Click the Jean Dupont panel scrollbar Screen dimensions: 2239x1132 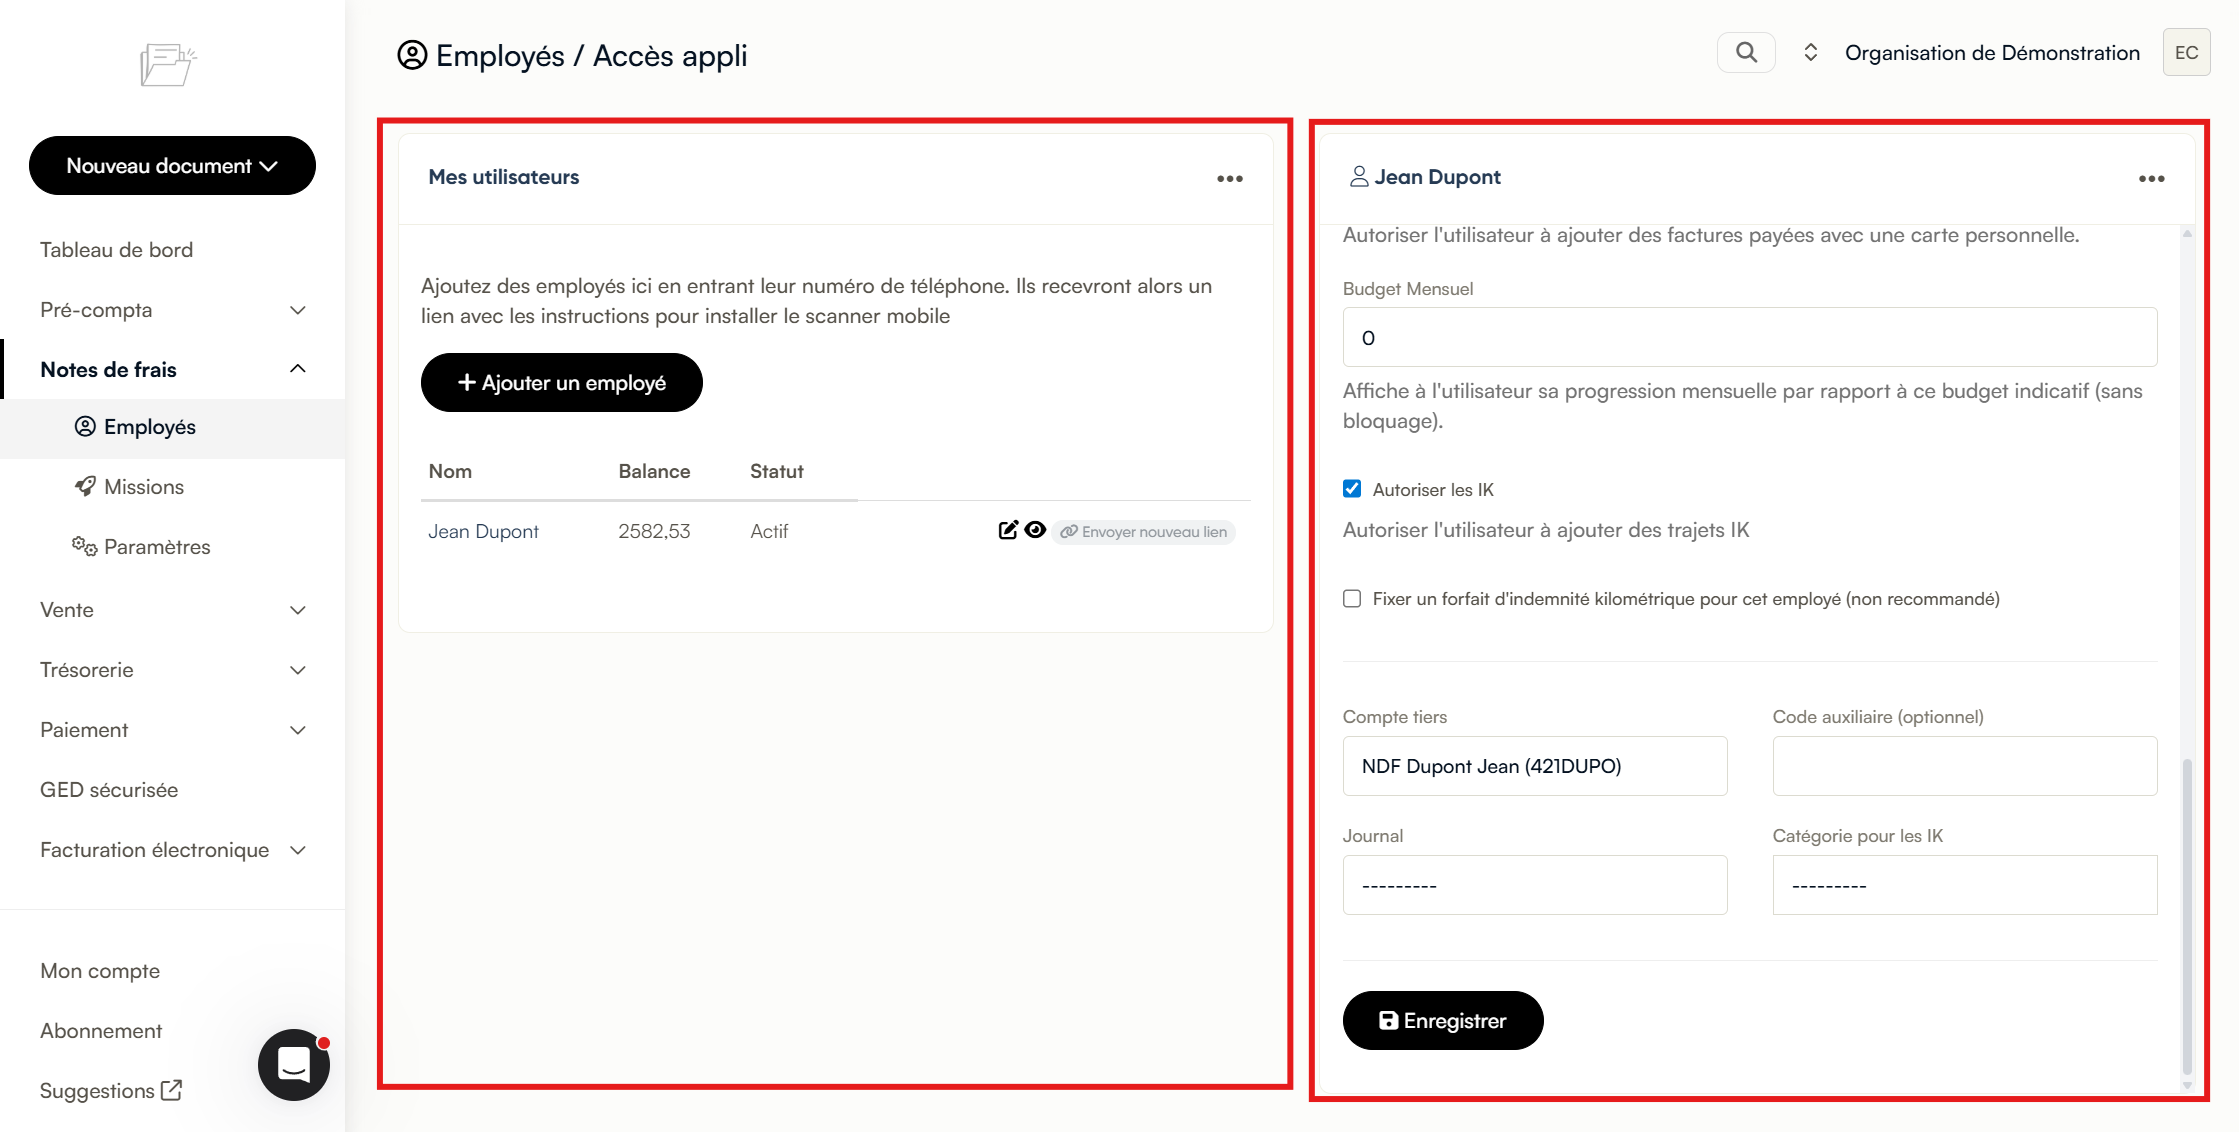2187,915
